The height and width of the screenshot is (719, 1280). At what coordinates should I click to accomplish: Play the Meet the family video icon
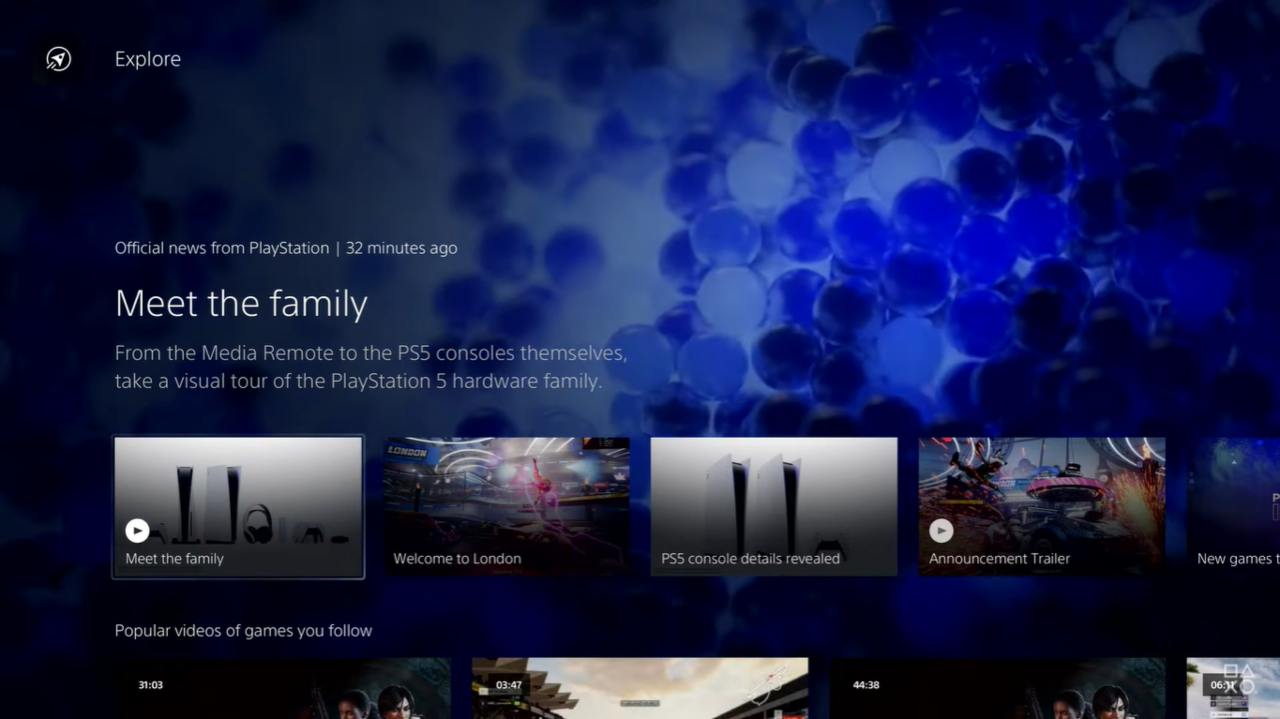click(137, 531)
